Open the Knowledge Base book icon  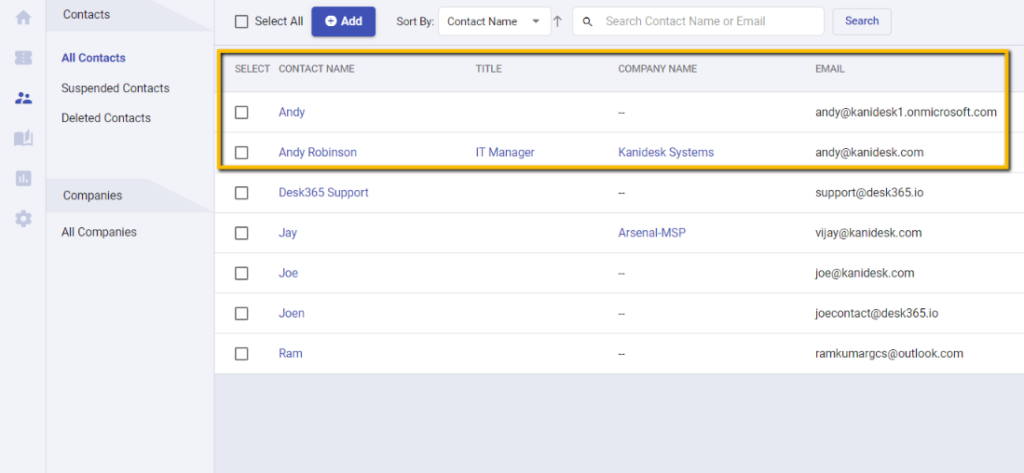[24, 139]
